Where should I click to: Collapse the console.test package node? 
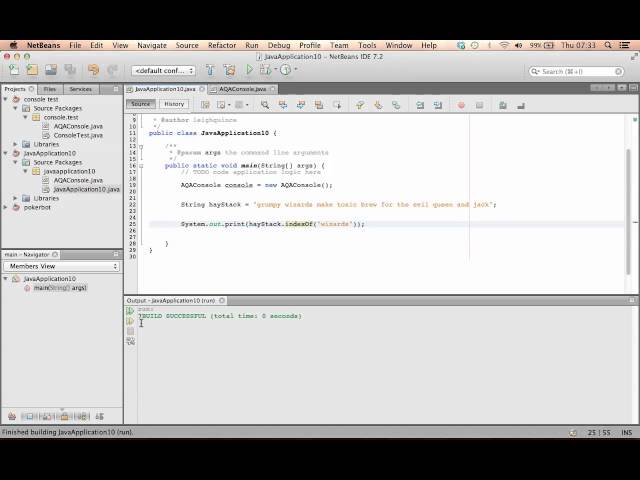25,117
